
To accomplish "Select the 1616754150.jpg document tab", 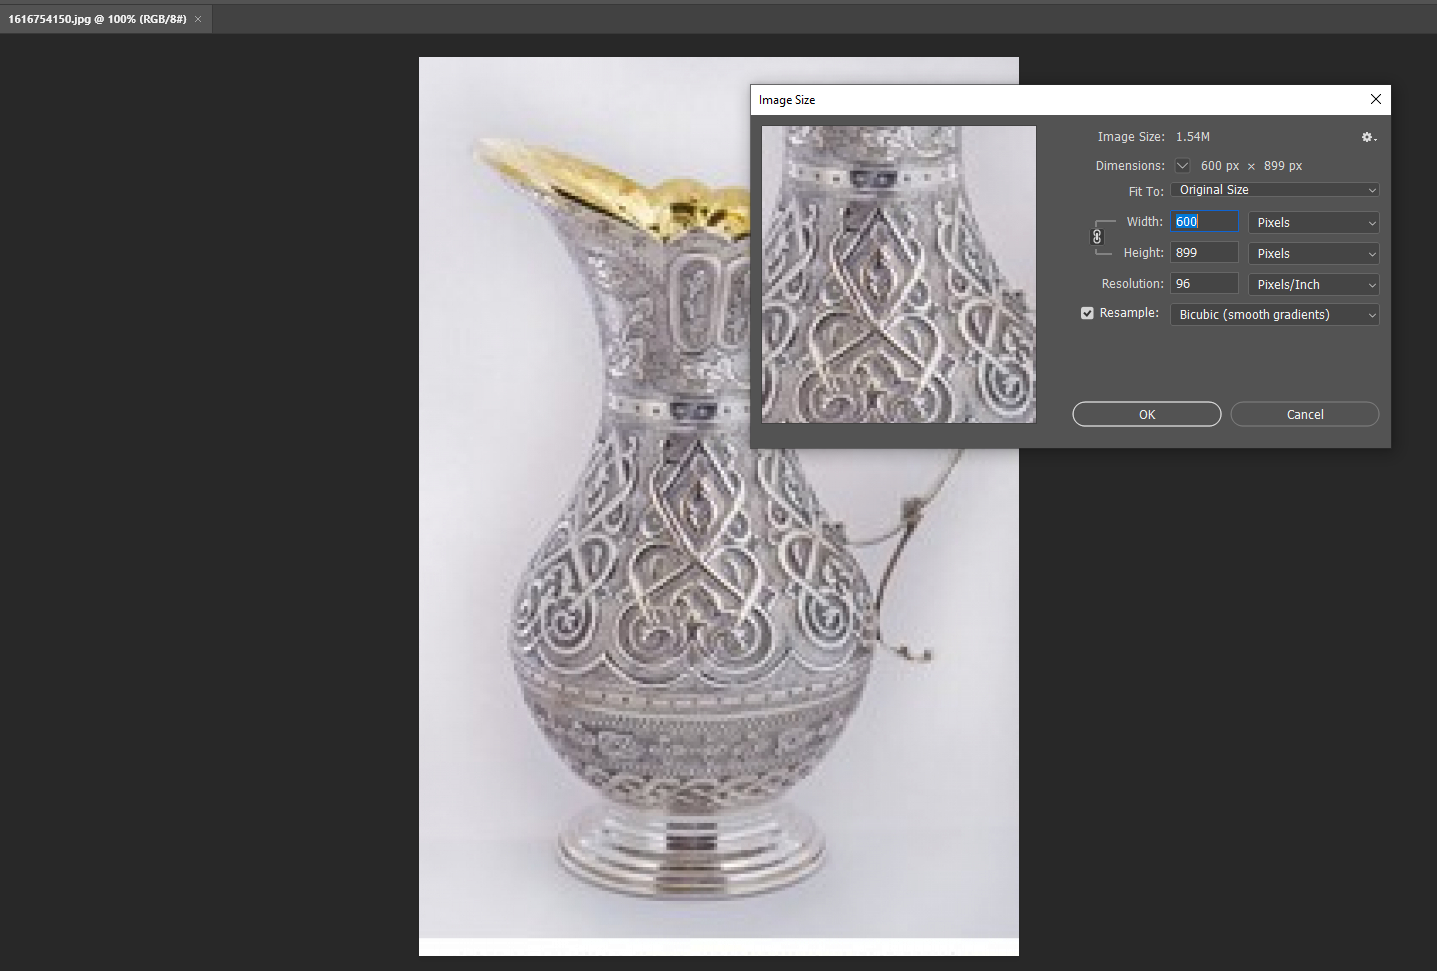I will click(97, 19).
